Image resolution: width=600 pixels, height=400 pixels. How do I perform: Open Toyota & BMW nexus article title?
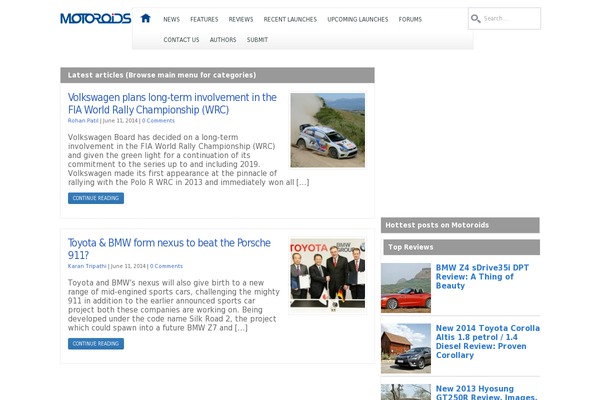169,249
